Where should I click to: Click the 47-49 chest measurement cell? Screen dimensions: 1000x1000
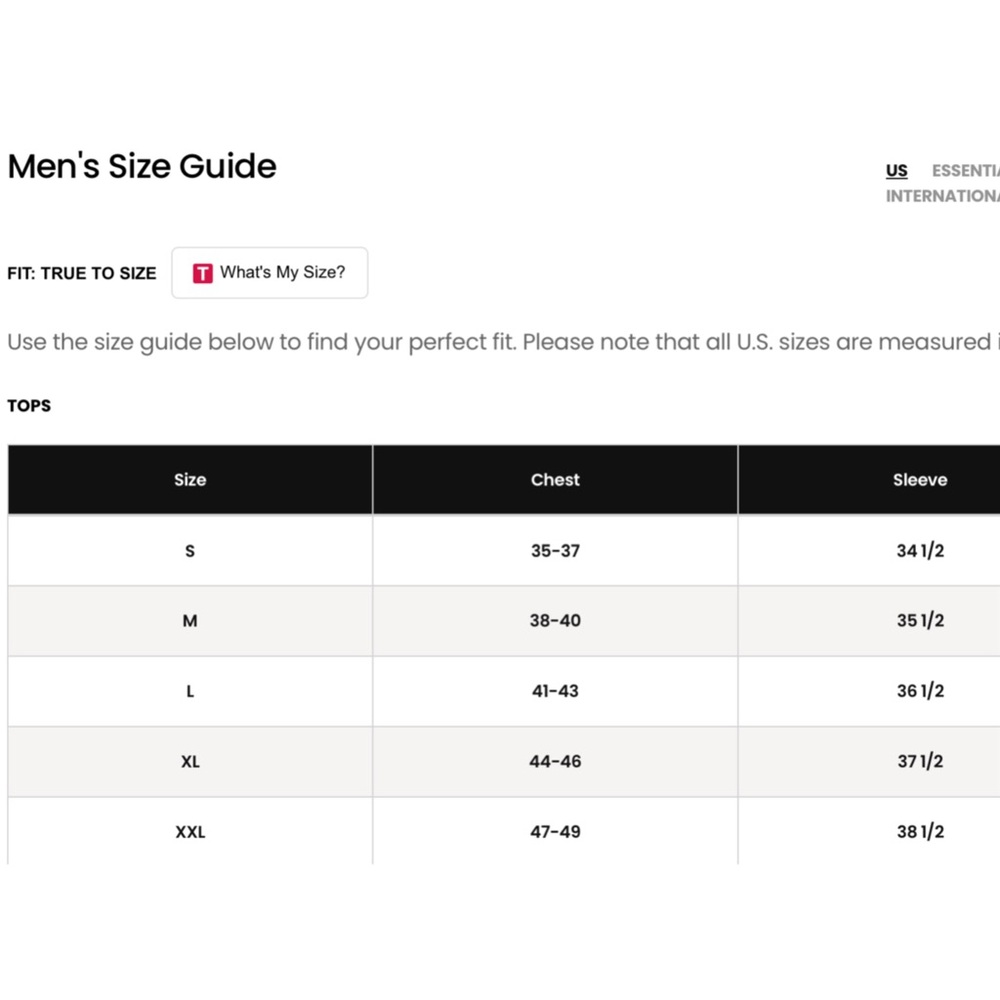tap(555, 832)
